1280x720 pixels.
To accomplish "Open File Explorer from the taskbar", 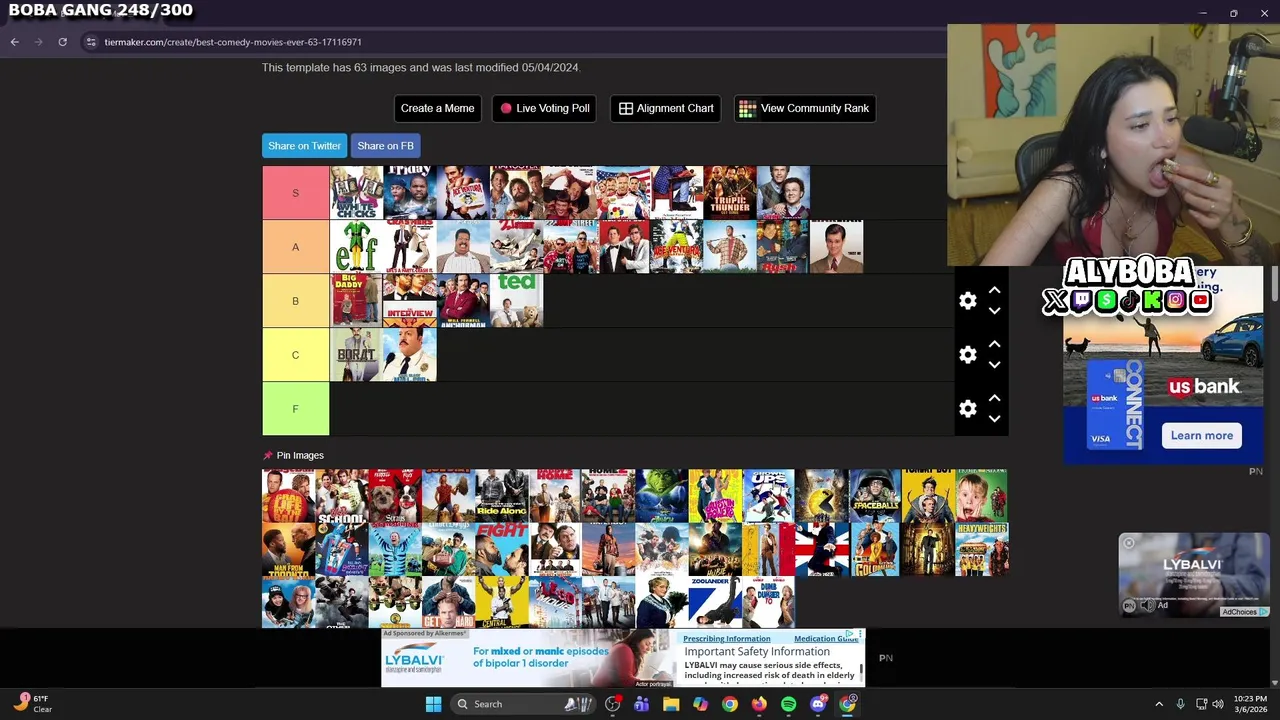I will [x=671, y=704].
